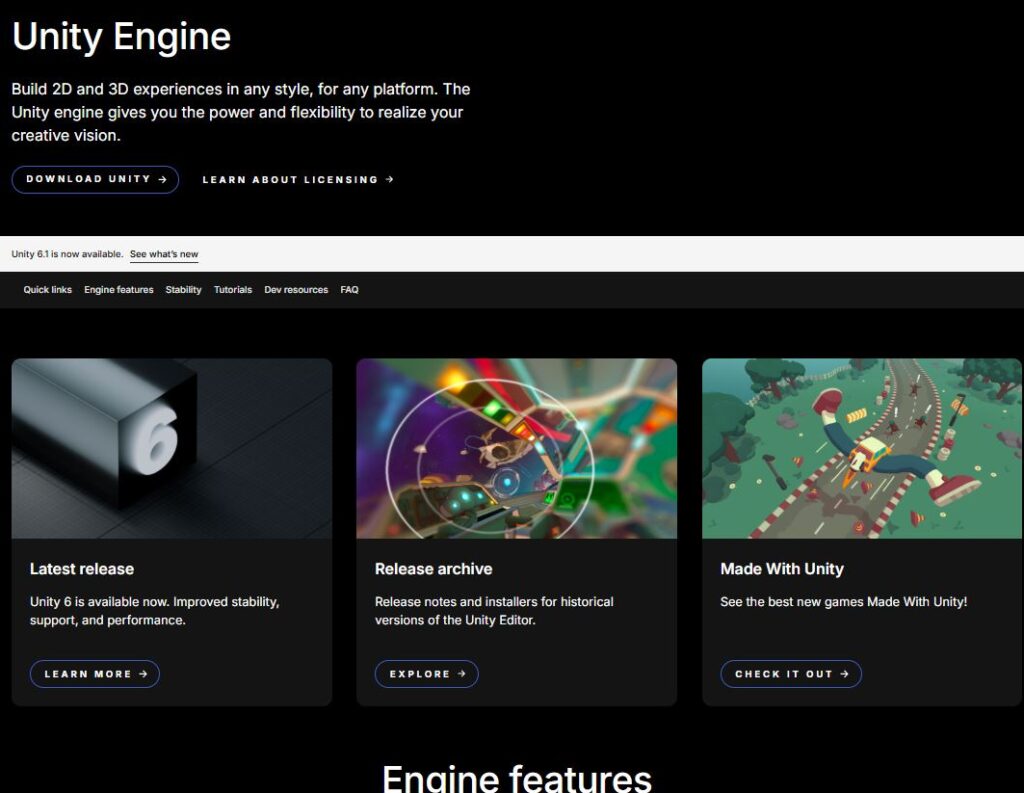Image resolution: width=1024 pixels, height=793 pixels.
Task: Select Engine features in the navigation bar
Action: pyautogui.click(x=119, y=290)
